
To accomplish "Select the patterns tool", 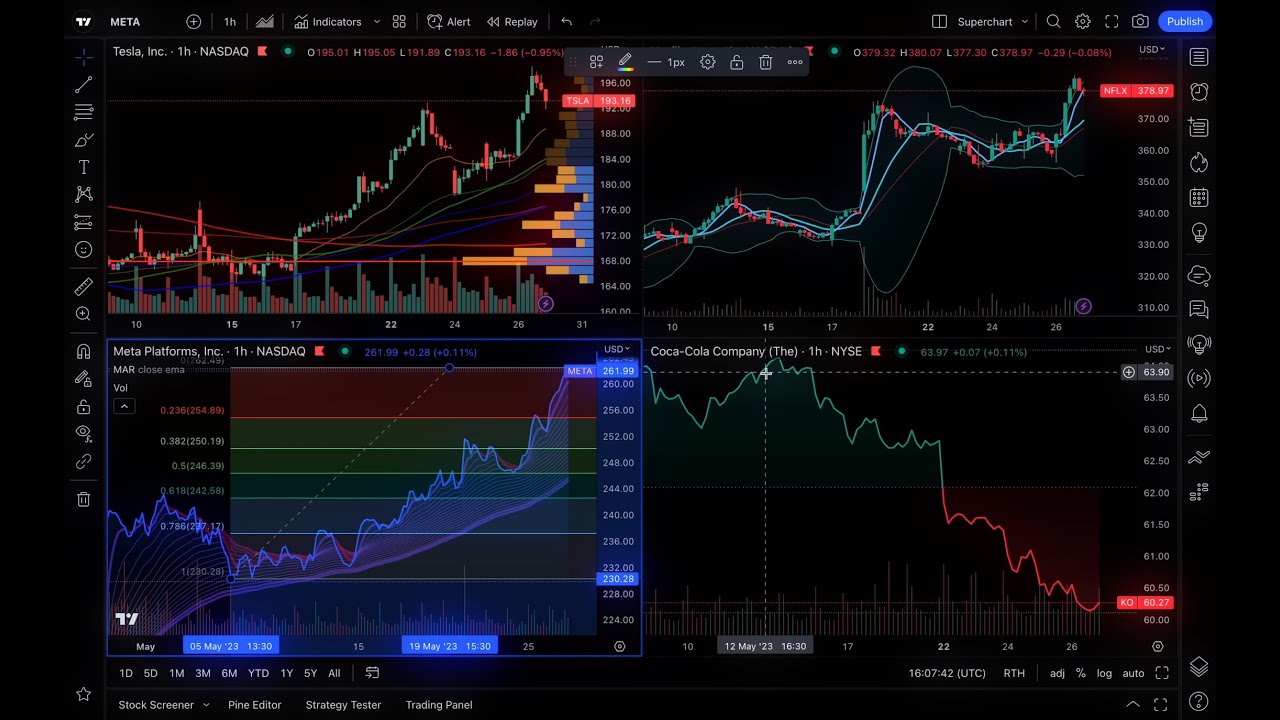I will (x=84, y=194).
